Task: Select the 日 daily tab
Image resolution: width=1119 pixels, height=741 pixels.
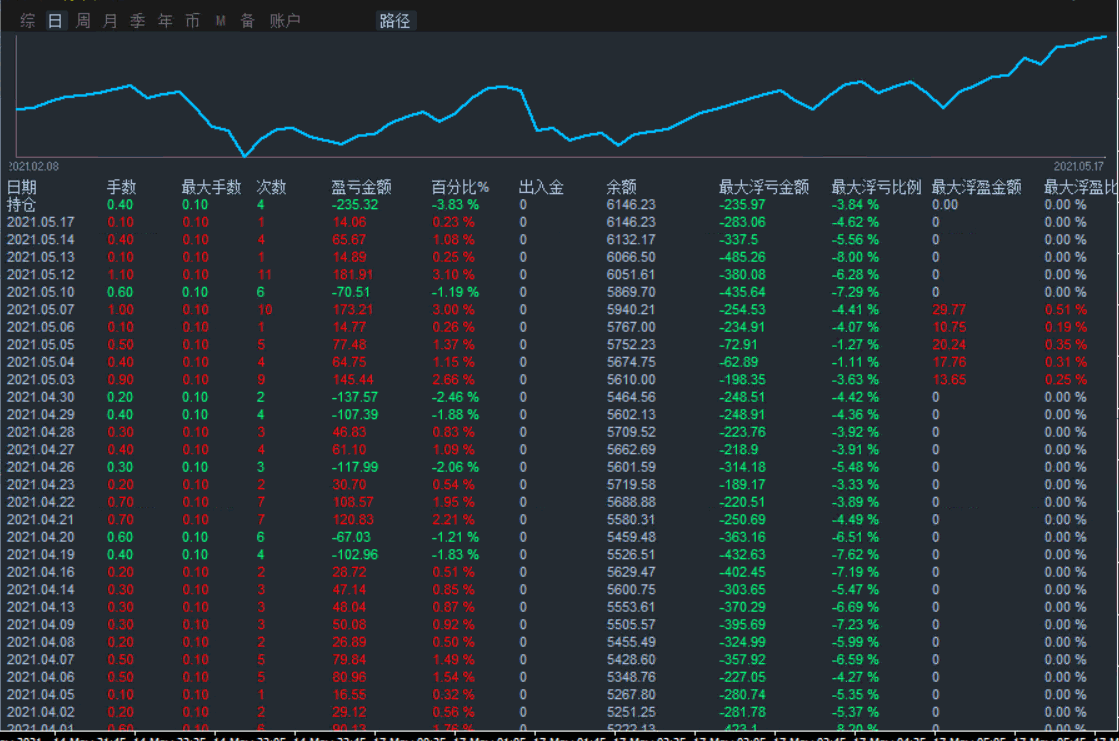Action: pos(56,21)
